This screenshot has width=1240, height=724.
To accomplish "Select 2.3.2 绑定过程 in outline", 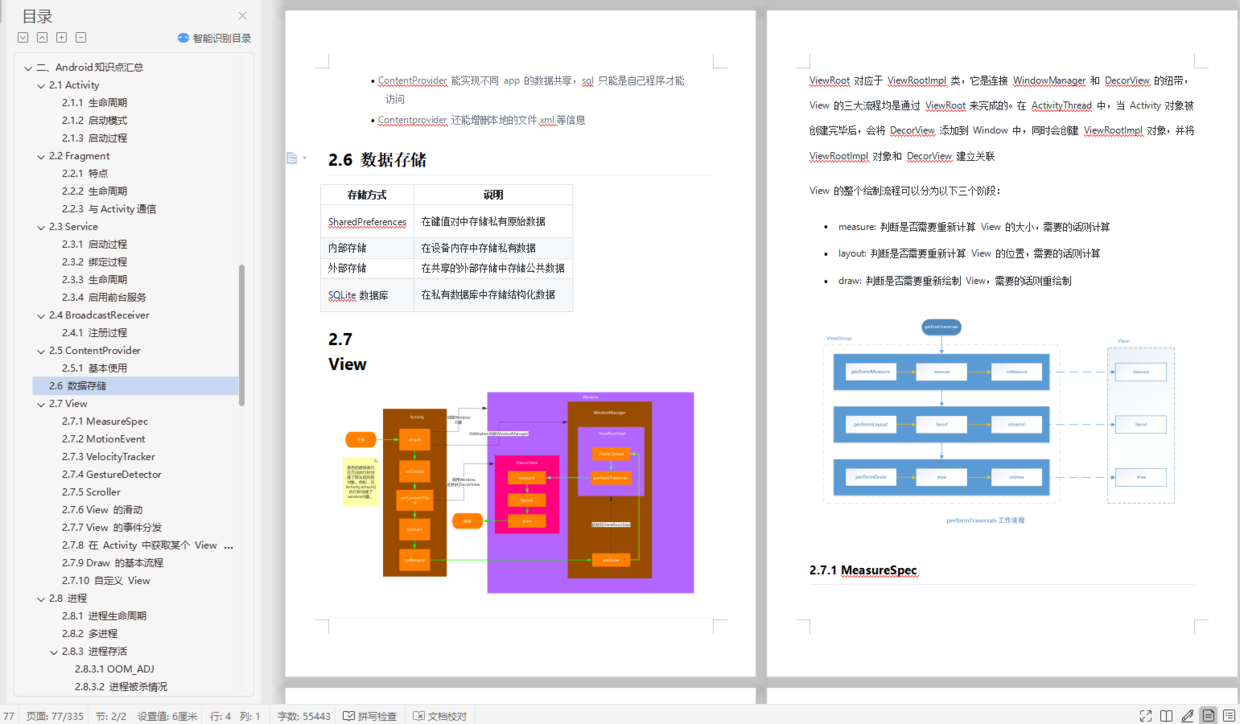I will coord(94,262).
